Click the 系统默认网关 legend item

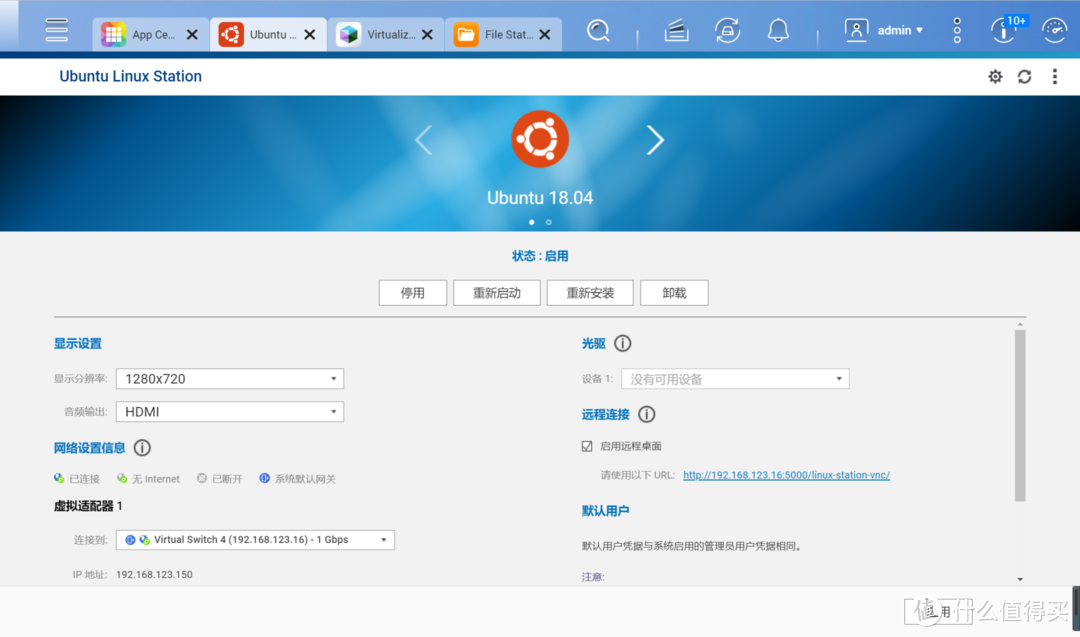coord(298,479)
